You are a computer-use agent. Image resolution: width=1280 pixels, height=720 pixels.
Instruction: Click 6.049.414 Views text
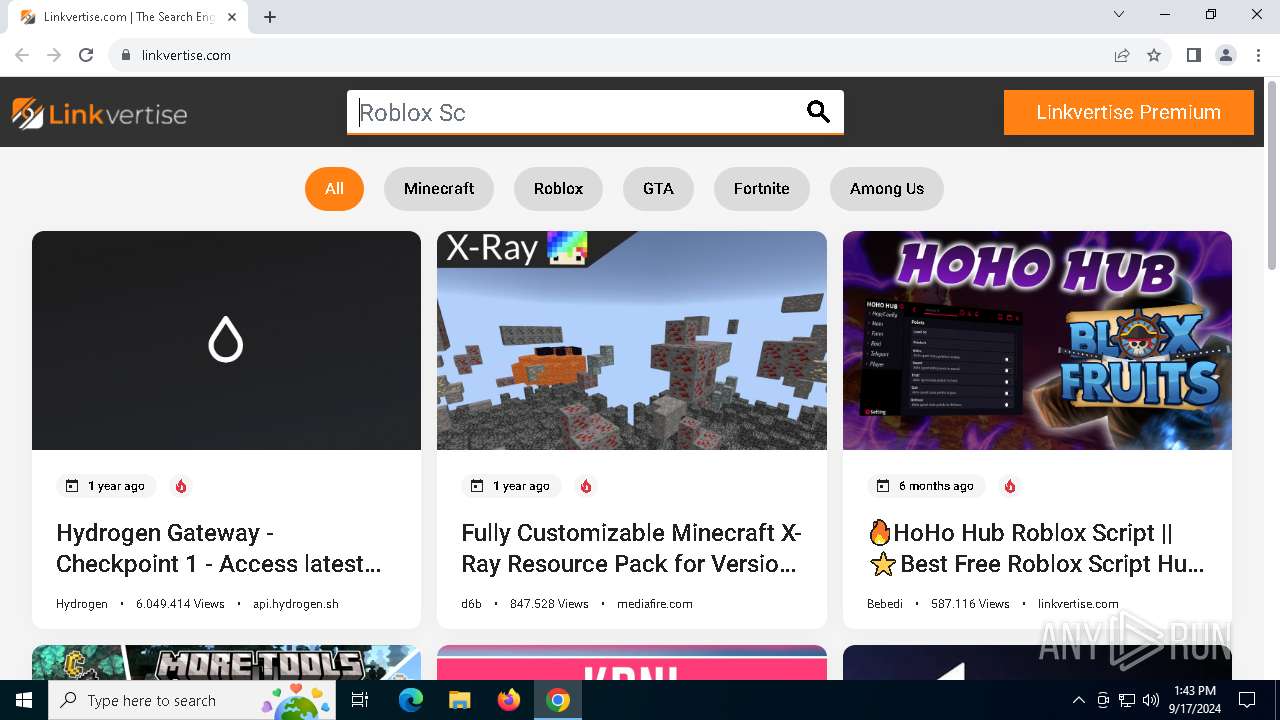[180, 604]
